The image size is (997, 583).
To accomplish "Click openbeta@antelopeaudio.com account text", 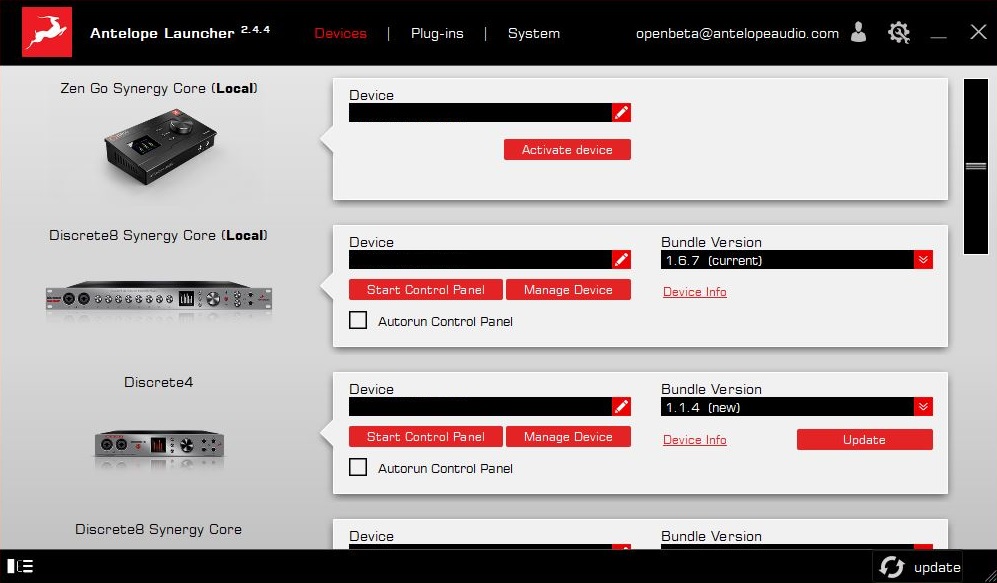I will coord(737,33).
